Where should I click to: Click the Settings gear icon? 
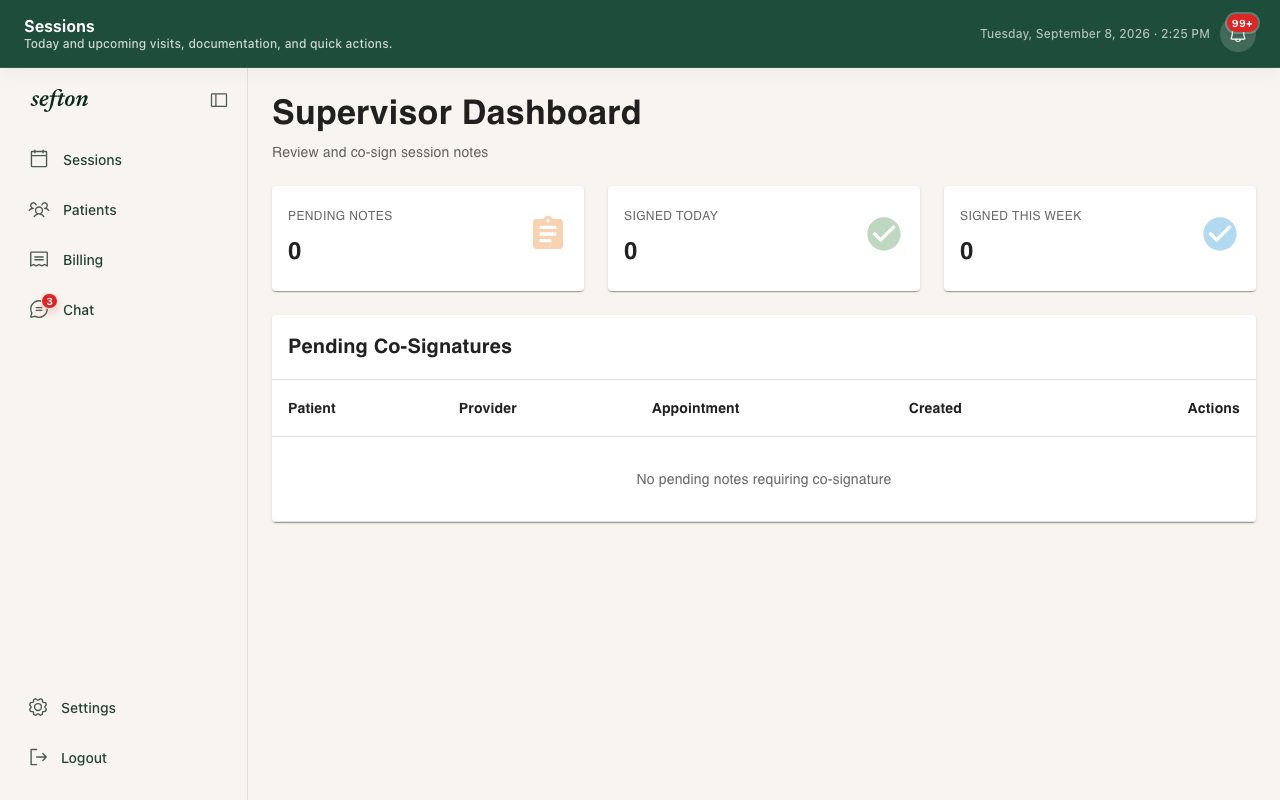point(38,707)
